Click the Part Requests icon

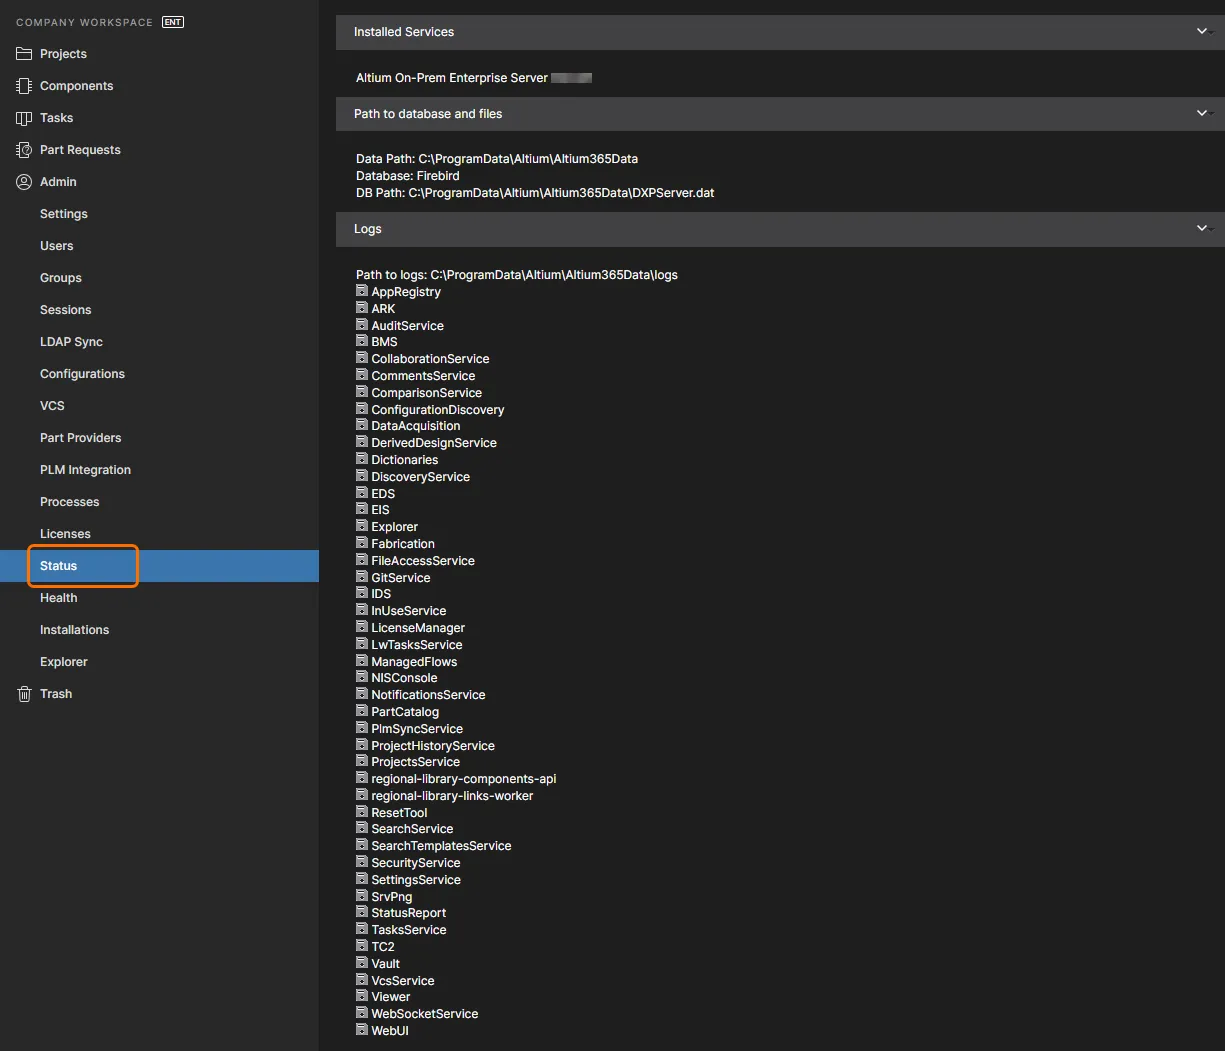24,150
